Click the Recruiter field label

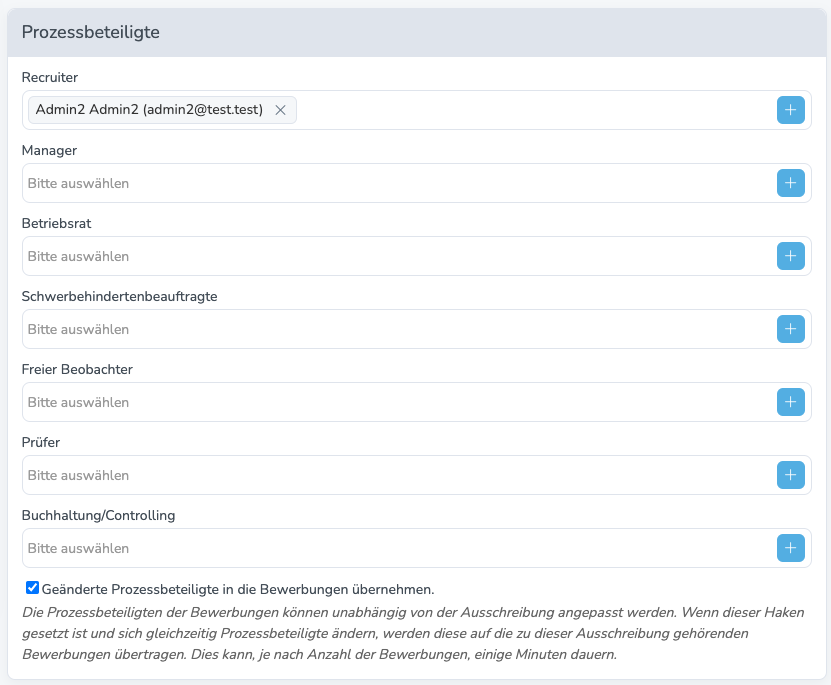[50, 77]
